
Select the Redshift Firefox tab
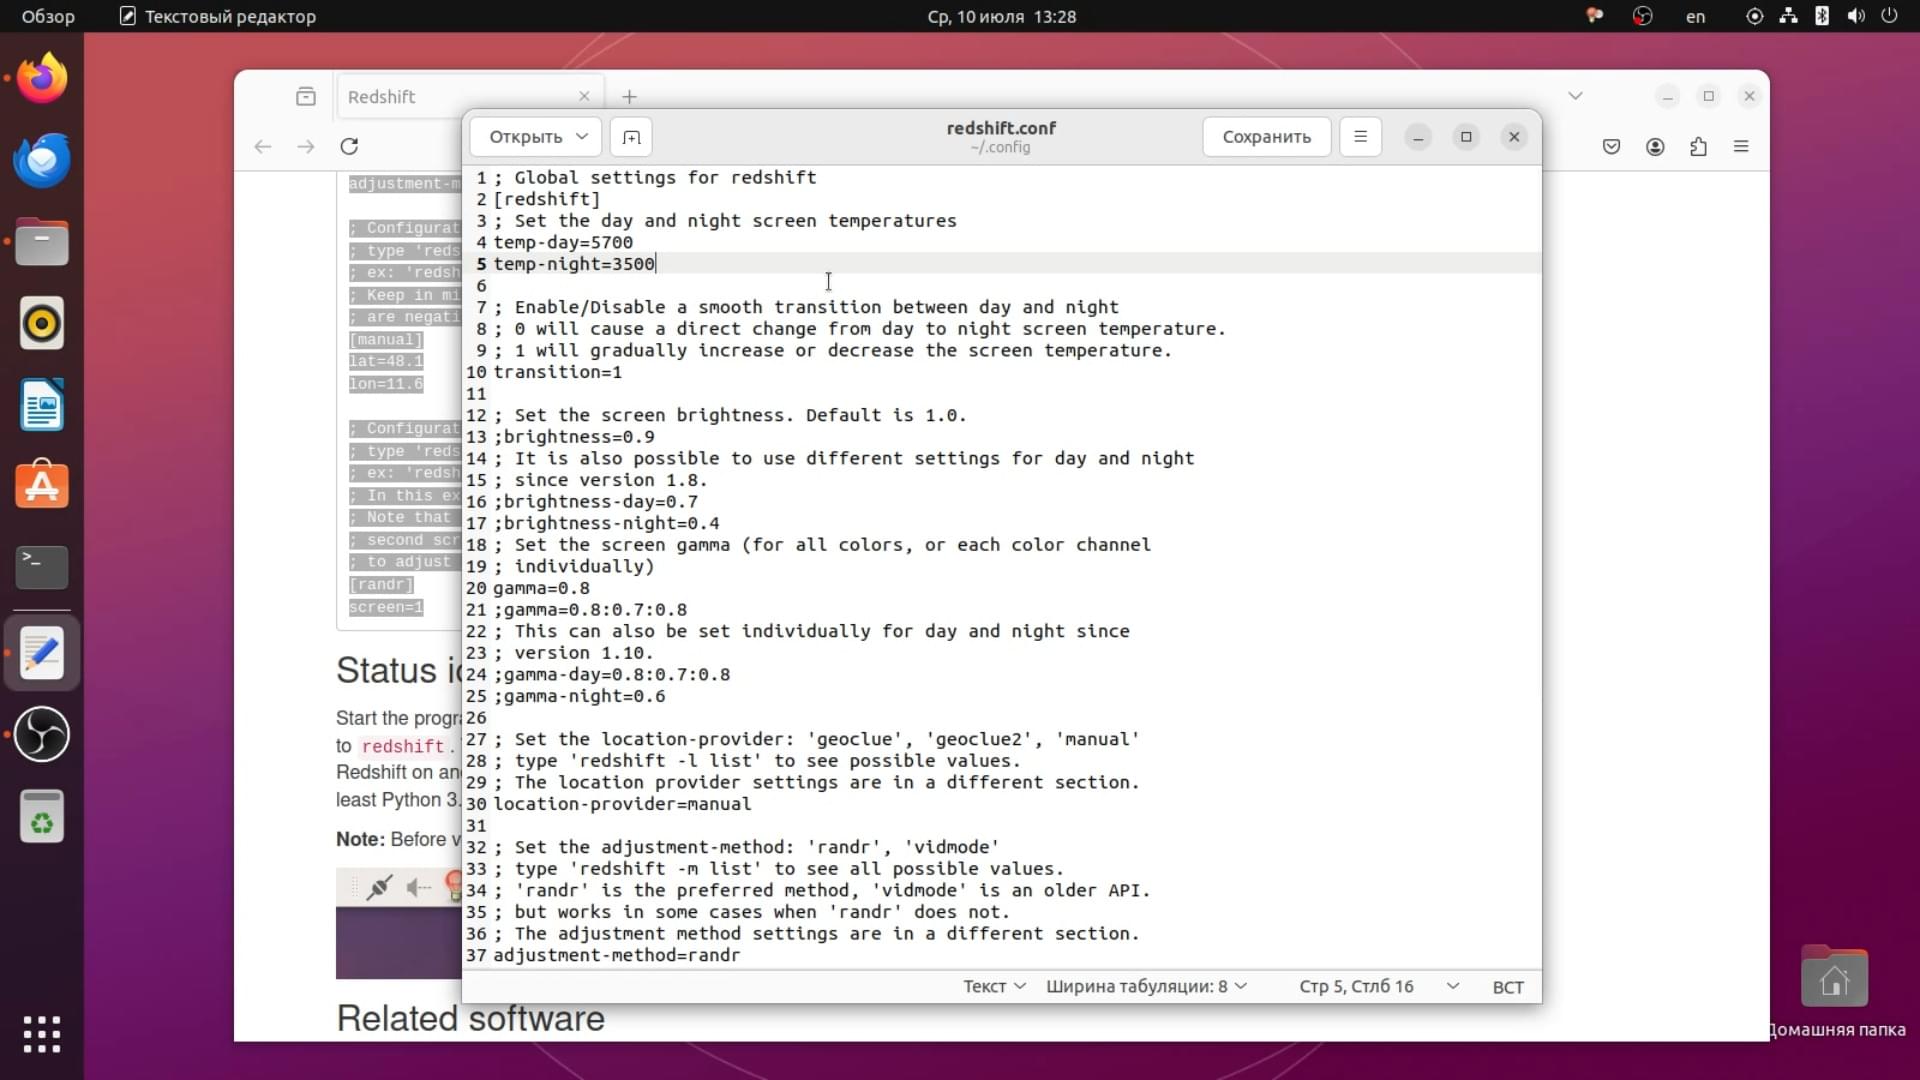(x=468, y=97)
